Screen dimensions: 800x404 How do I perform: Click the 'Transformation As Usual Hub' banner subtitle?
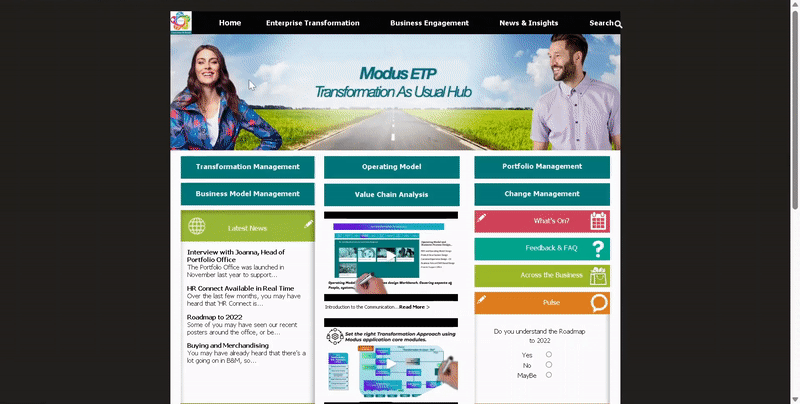coord(392,92)
